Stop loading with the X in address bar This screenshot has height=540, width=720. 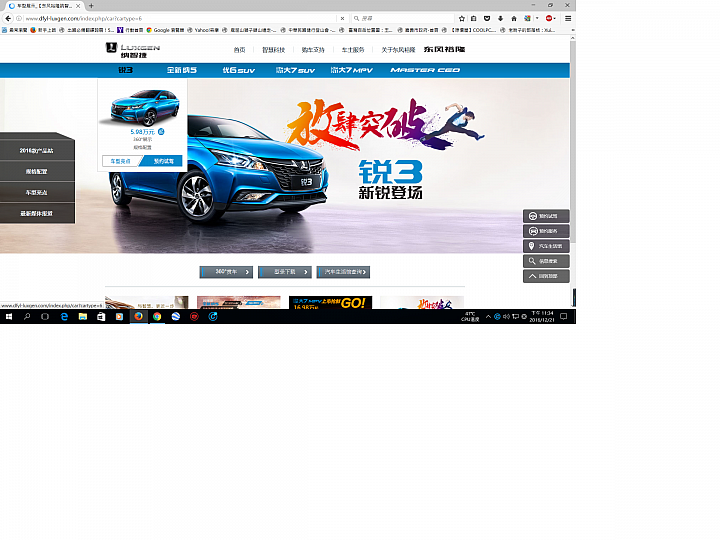[x=342, y=18]
